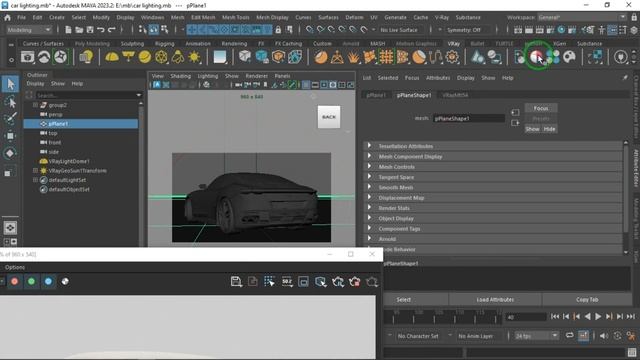Expand Smooth Mesh section

point(369,187)
